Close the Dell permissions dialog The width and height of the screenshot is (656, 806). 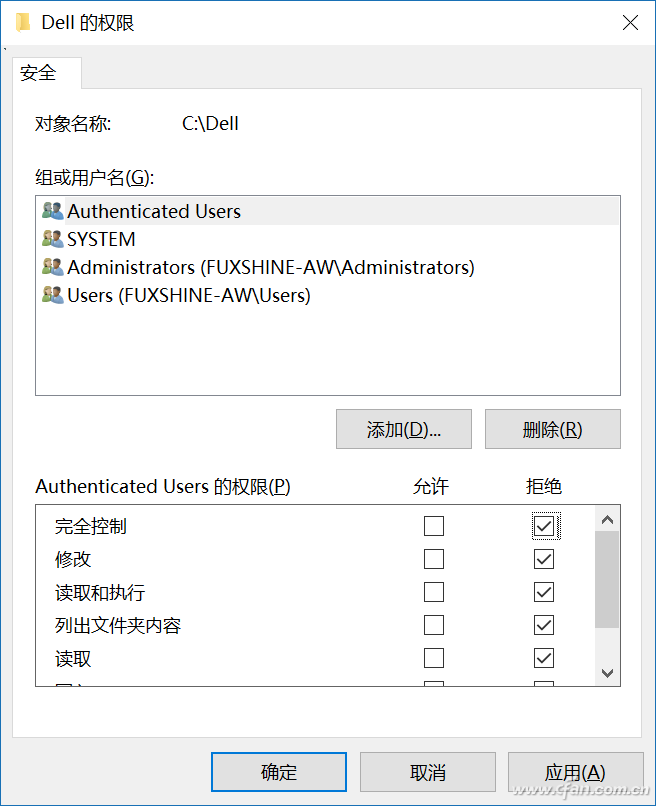[630, 22]
